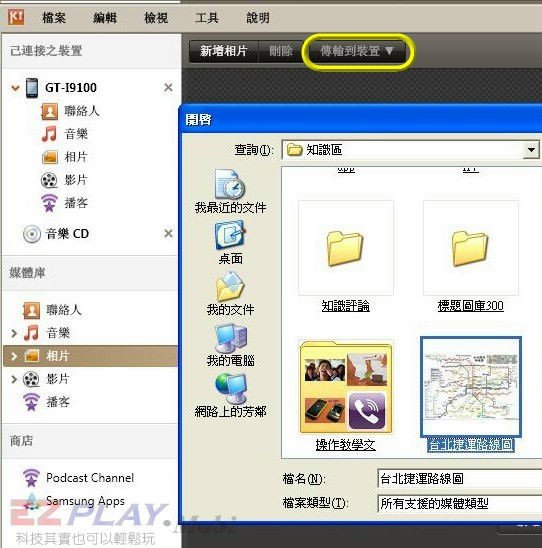This screenshot has width=542, height=548.
Task: Open the 傳輸到裝置 transfer dropdown
Action: (357, 52)
